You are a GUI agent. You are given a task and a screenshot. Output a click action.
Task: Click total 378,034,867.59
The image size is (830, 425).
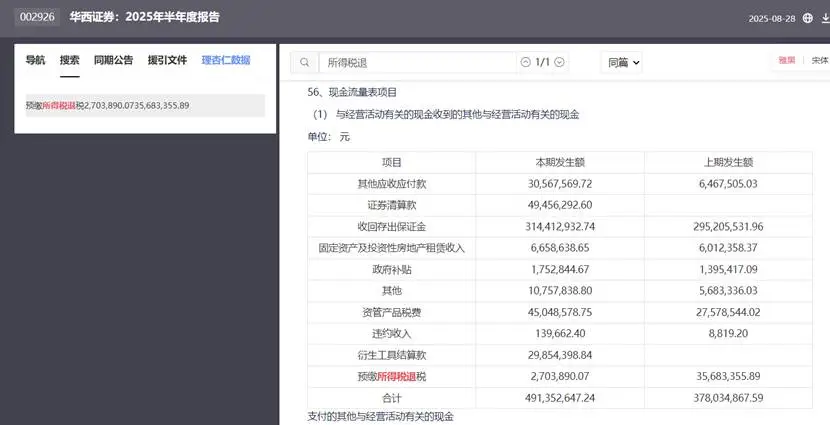tap(728, 398)
